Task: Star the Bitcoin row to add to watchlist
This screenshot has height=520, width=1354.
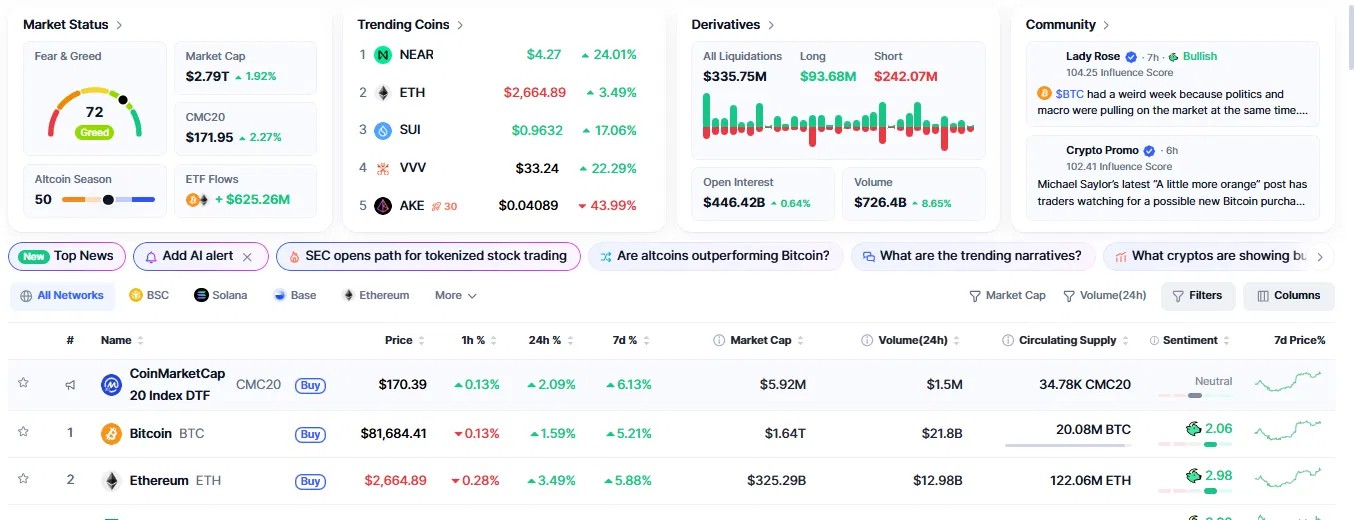Action: (23, 432)
